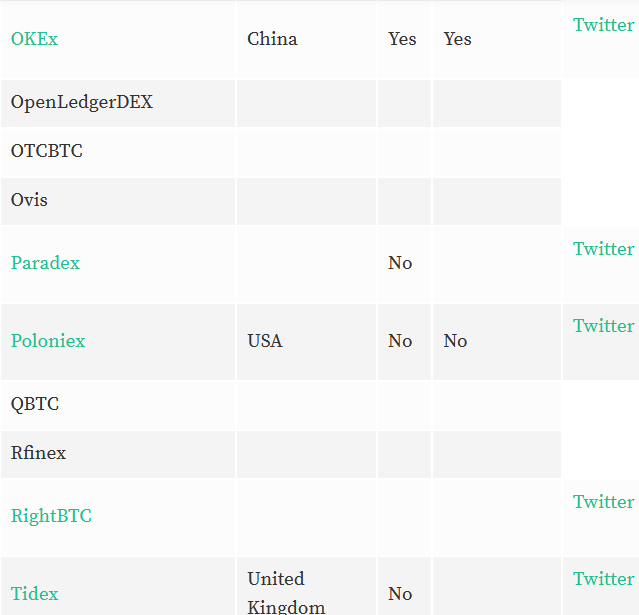Open the Poloniex exchange link
This screenshot has width=639, height=615.
coord(48,341)
